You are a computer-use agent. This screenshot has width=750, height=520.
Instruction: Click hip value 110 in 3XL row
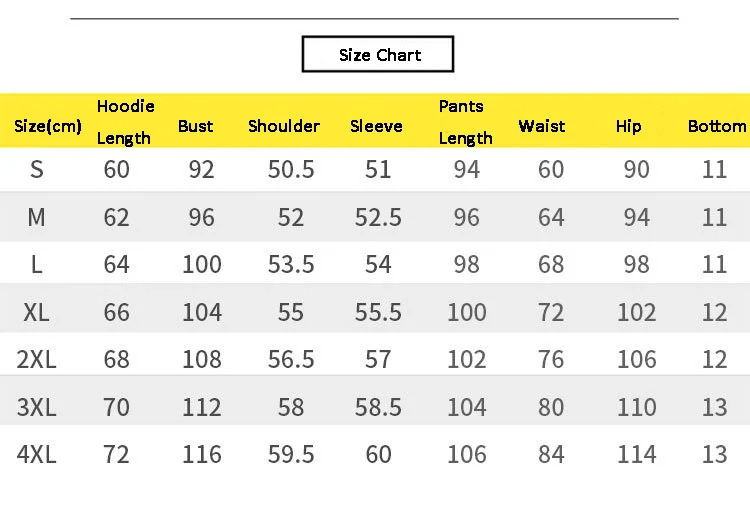click(637, 407)
